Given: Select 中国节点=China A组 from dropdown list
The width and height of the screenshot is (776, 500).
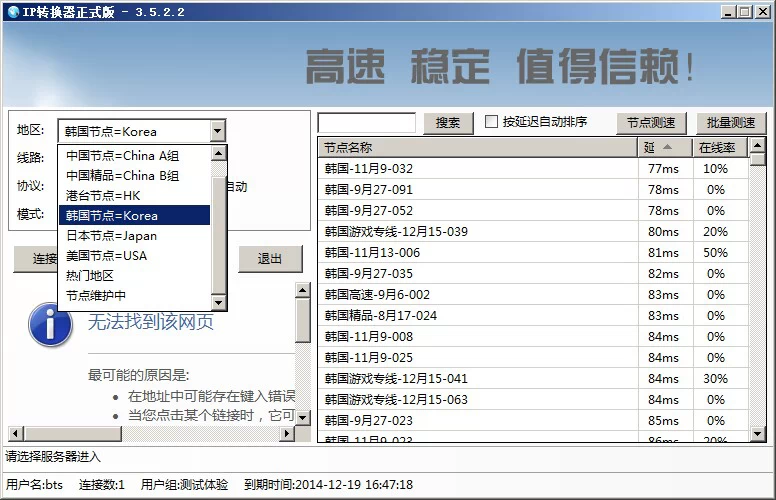Looking at the screenshot, I should (x=122, y=155).
